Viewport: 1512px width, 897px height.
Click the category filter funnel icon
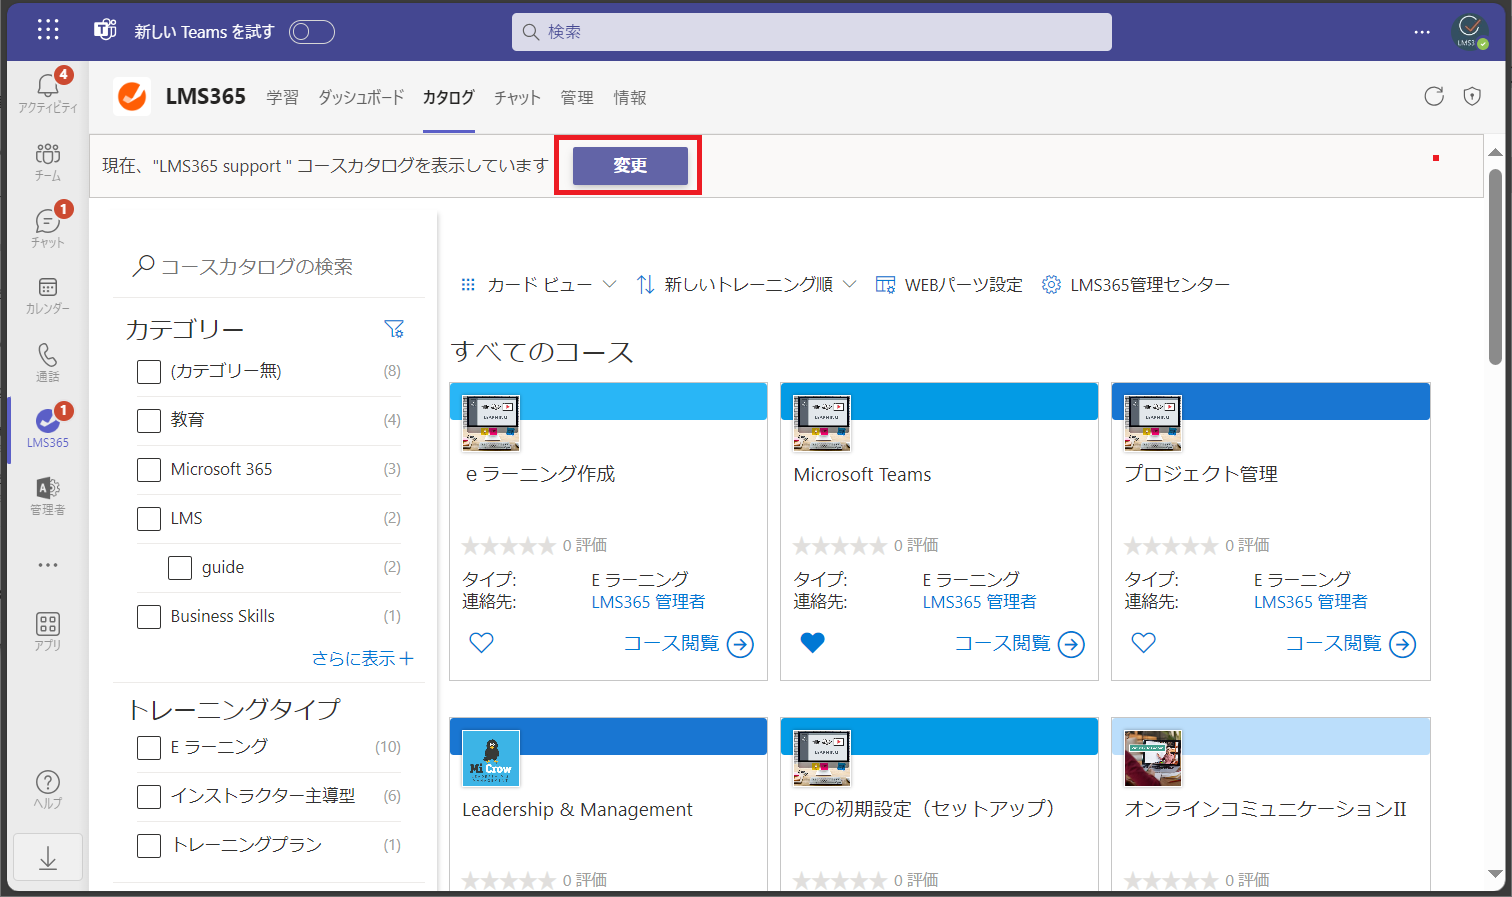coord(394,329)
